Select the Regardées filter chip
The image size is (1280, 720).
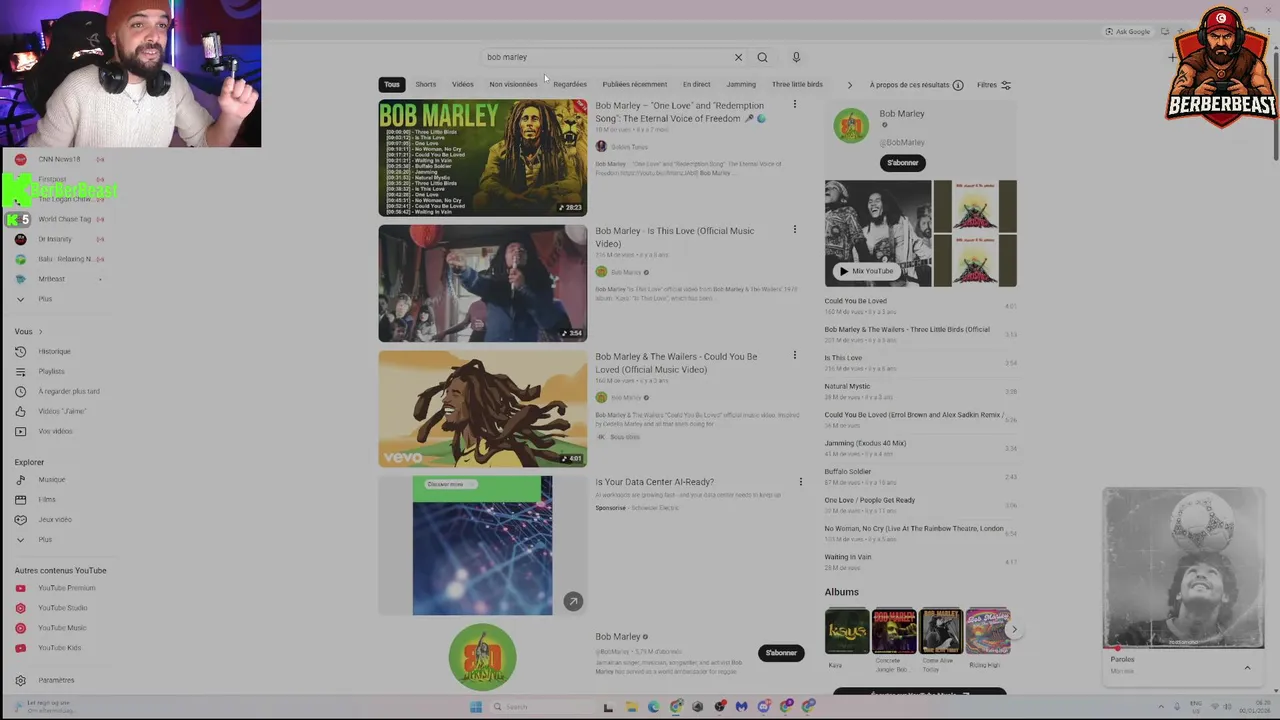(570, 84)
